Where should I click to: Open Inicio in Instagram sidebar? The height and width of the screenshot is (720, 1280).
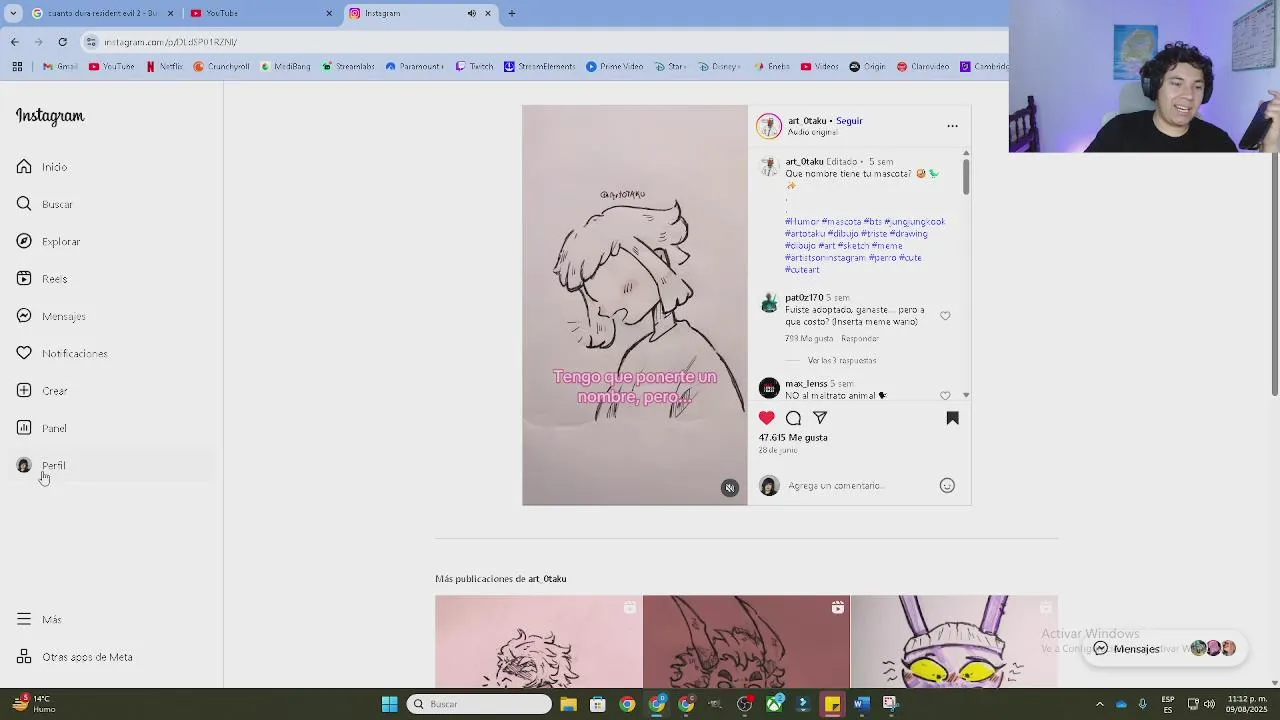(x=42, y=167)
